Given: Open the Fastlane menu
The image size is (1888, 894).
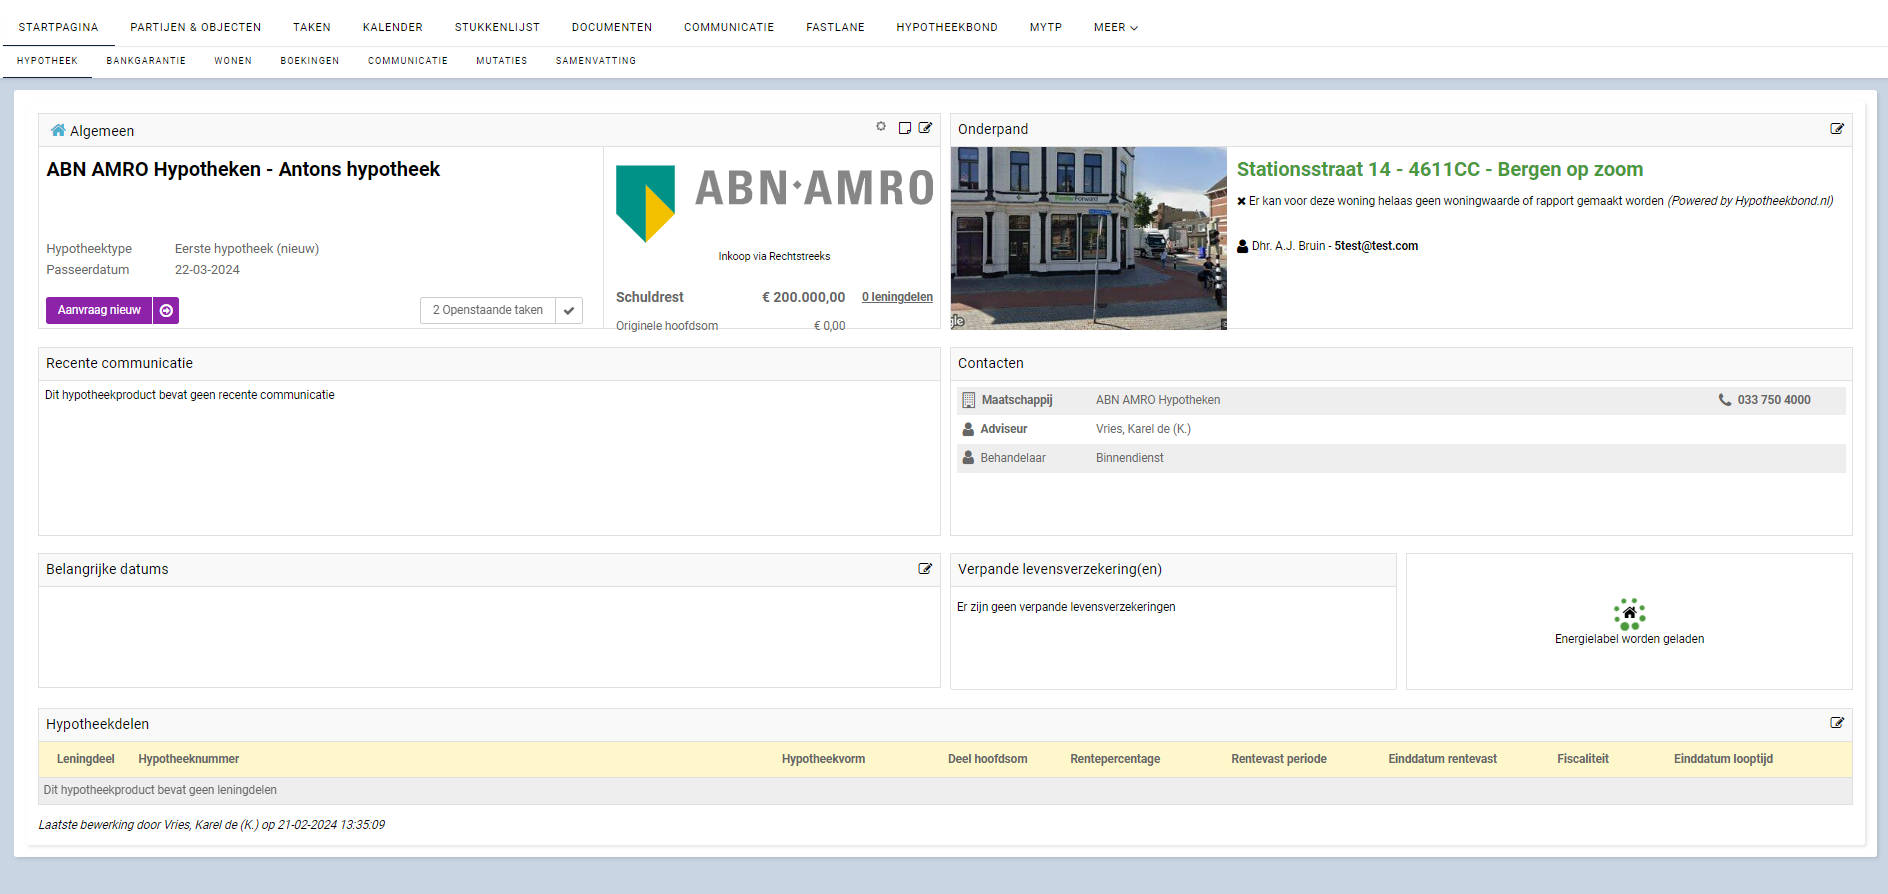Looking at the screenshot, I should pos(835,27).
